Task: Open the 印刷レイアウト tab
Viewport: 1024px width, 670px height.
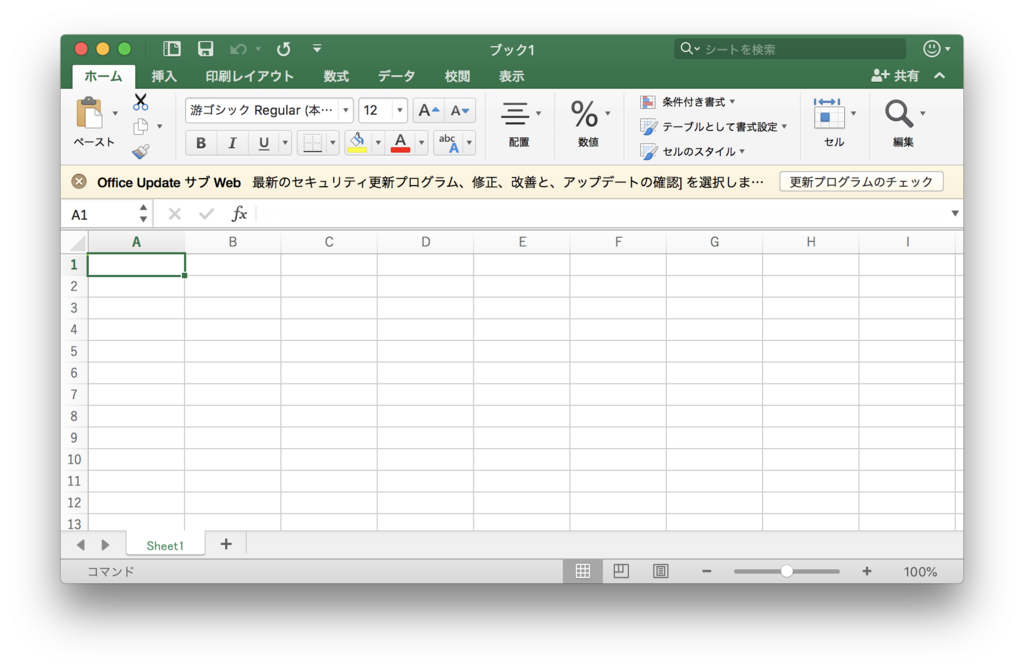Action: pyautogui.click(x=249, y=76)
